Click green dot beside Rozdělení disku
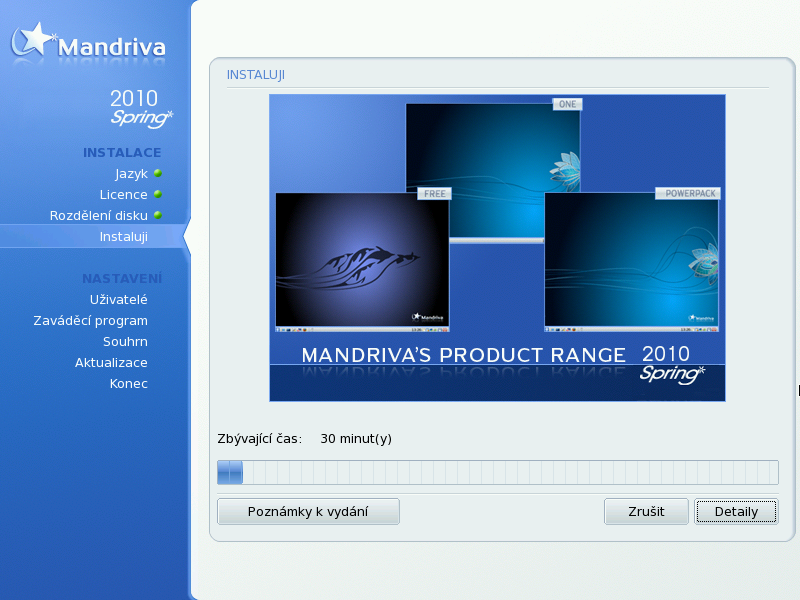 pos(158,215)
